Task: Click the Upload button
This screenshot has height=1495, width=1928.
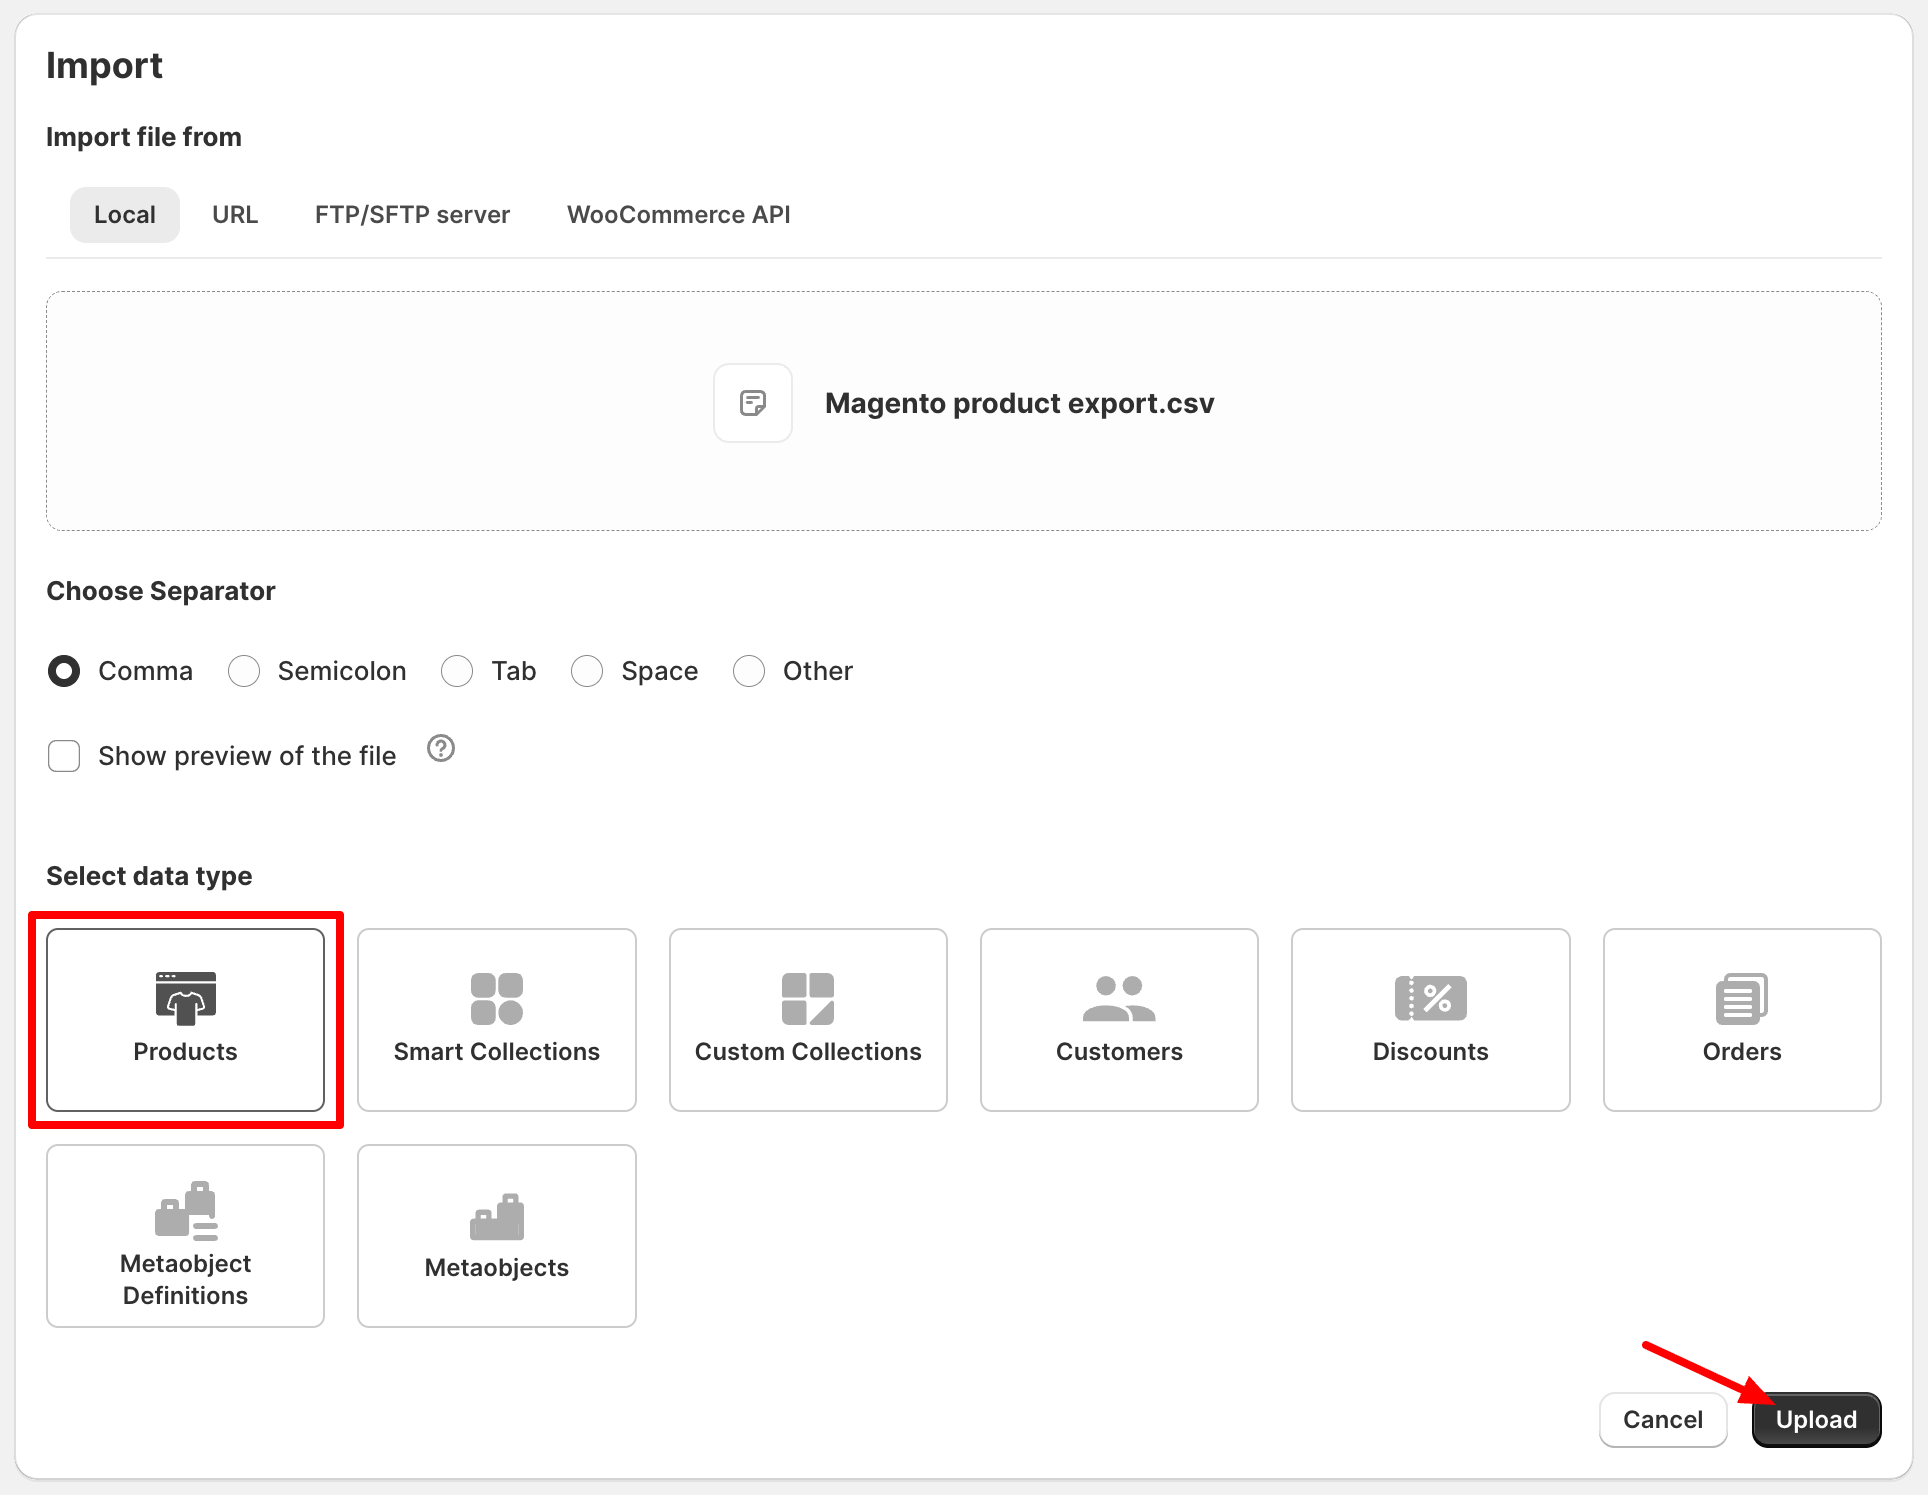Action: 1815,1419
